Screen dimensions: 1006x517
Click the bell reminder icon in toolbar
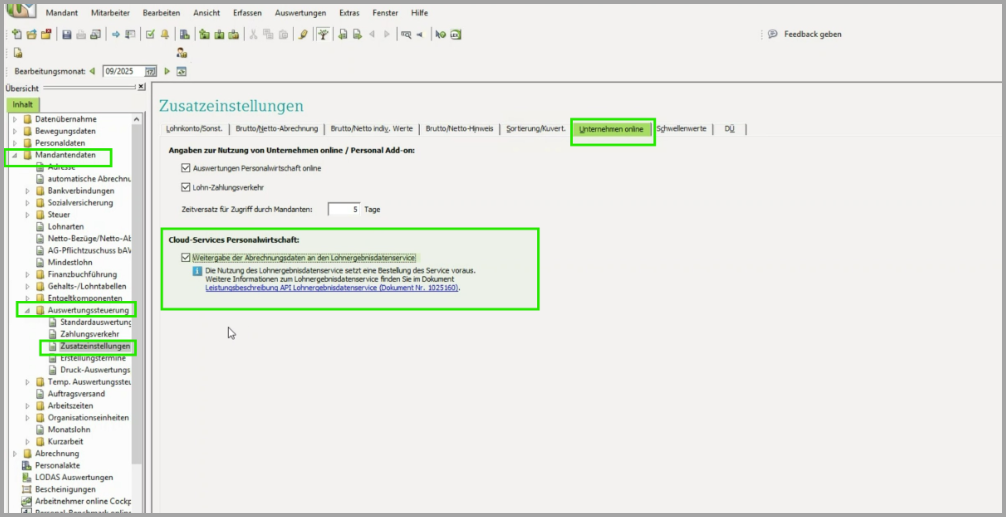165,34
